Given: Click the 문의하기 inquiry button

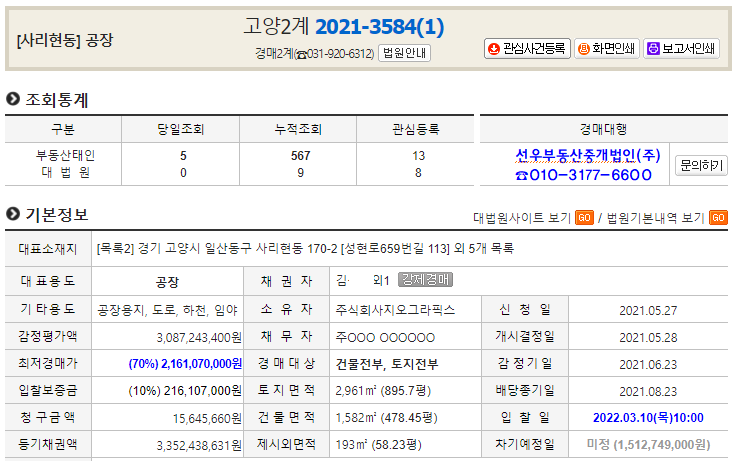Looking at the screenshot, I should pyautogui.click(x=701, y=165).
